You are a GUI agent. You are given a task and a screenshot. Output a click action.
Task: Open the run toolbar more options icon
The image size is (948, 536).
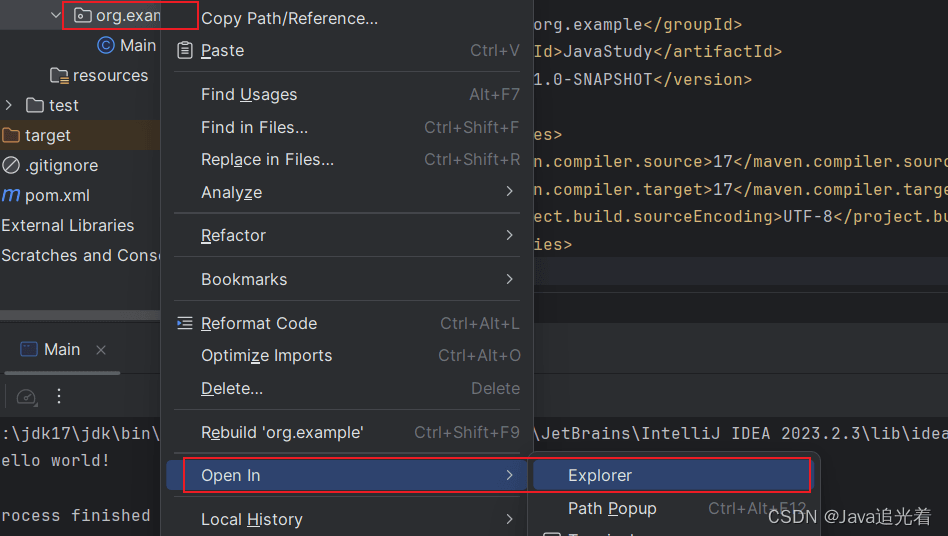[x=59, y=396]
